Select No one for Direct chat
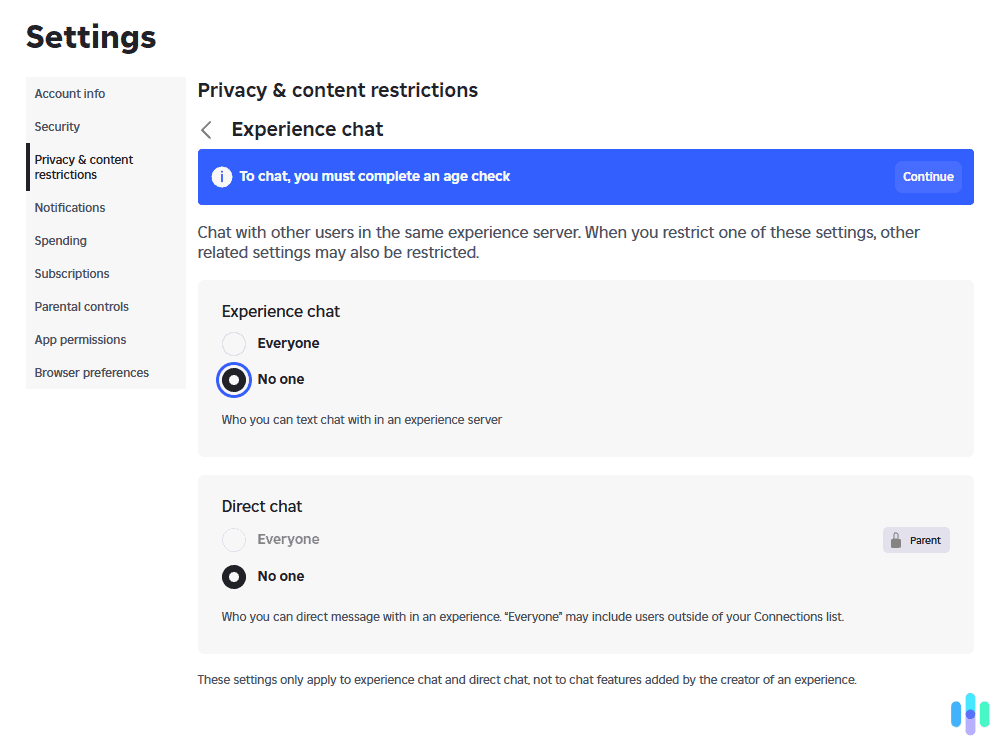Image resolution: width=1004 pixels, height=750 pixels. coord(234,577)
